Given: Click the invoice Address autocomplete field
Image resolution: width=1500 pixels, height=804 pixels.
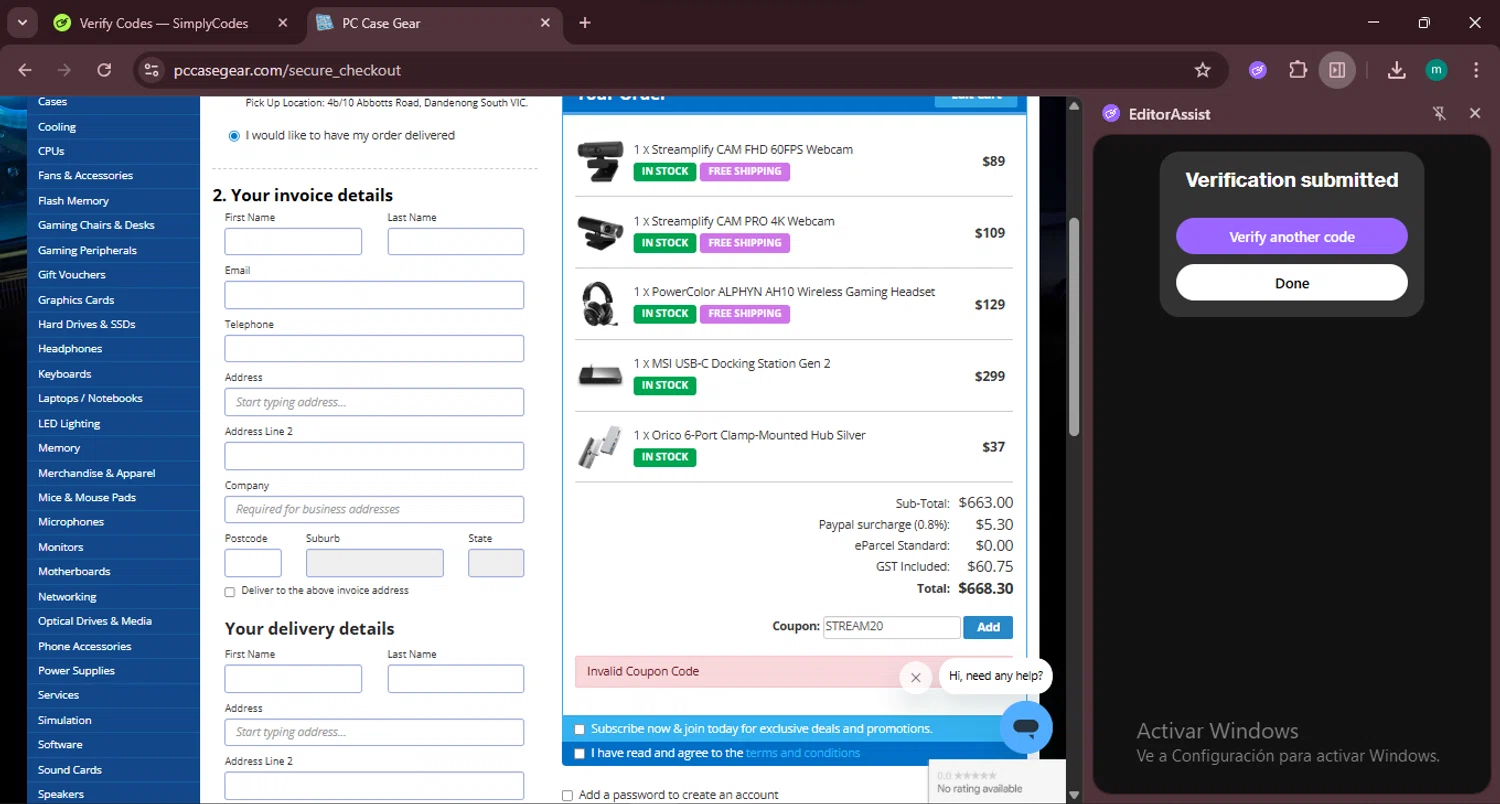Looking at the screenshot, I should tap(374, 402).
